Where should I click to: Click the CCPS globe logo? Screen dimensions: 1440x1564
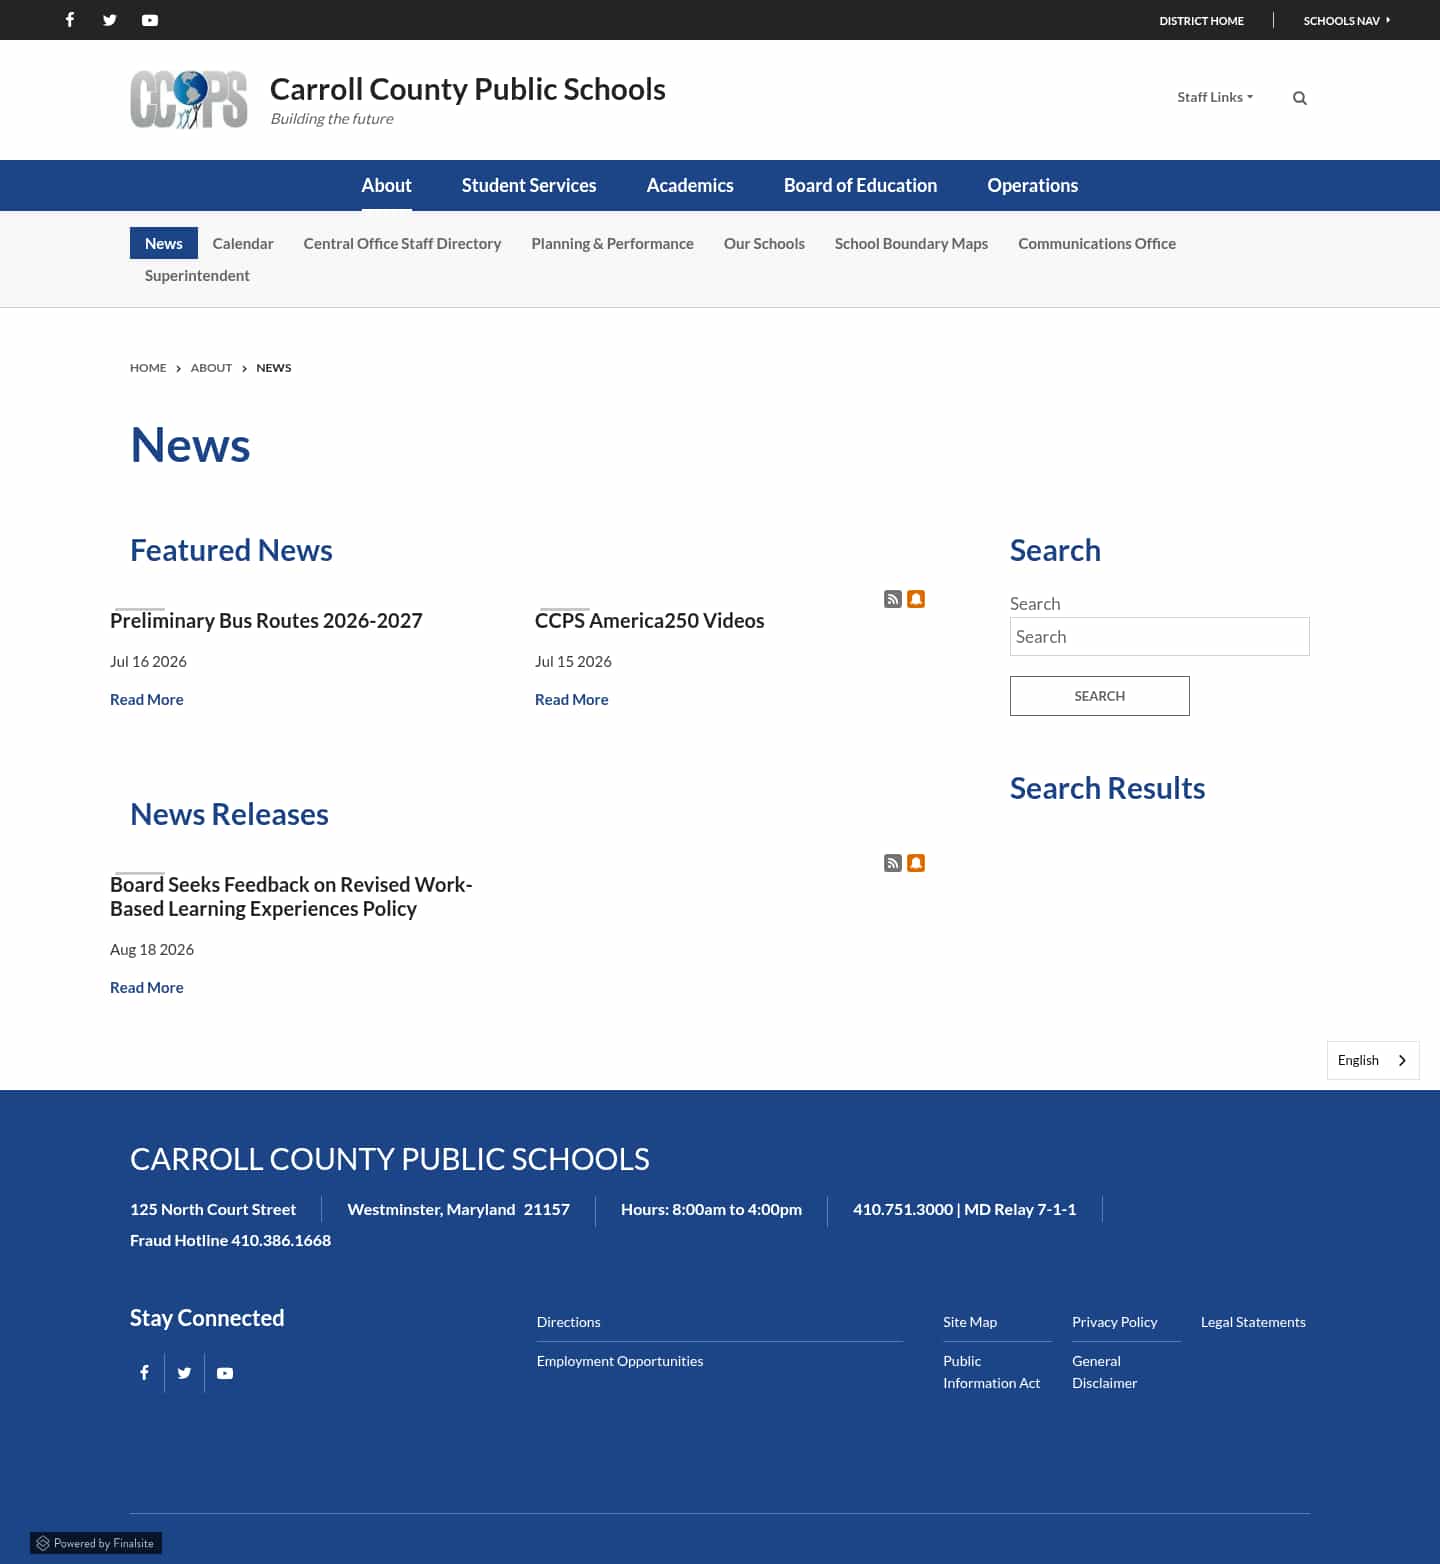189,99
